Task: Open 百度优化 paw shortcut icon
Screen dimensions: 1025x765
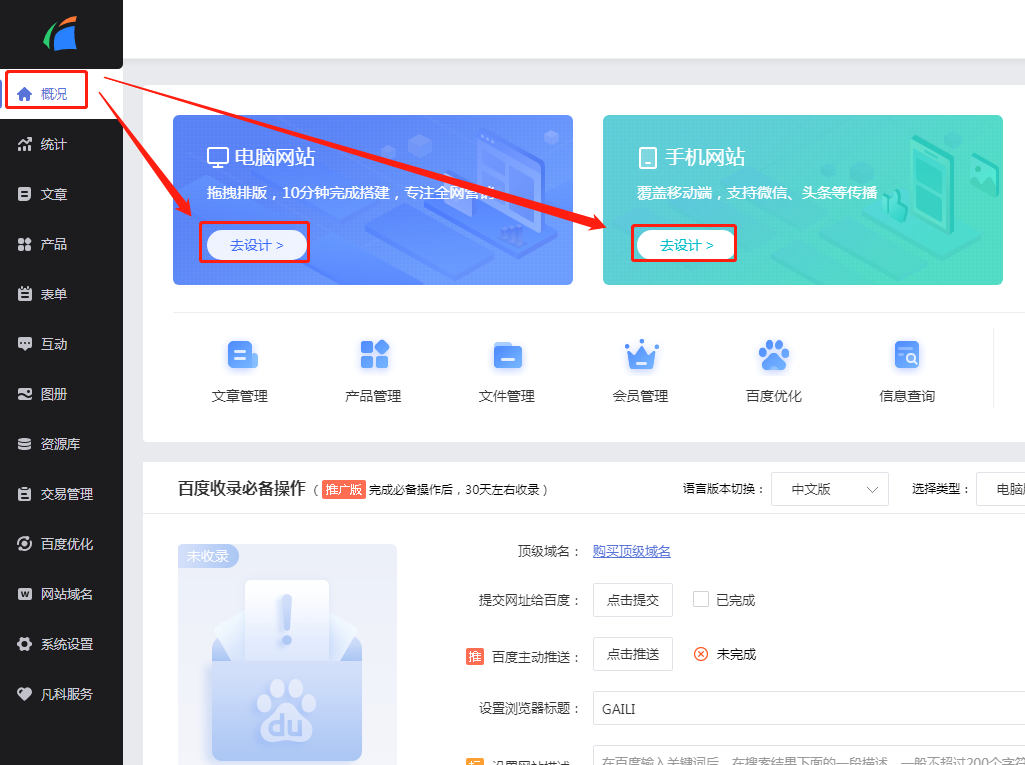Action: (x=774, y=355)
